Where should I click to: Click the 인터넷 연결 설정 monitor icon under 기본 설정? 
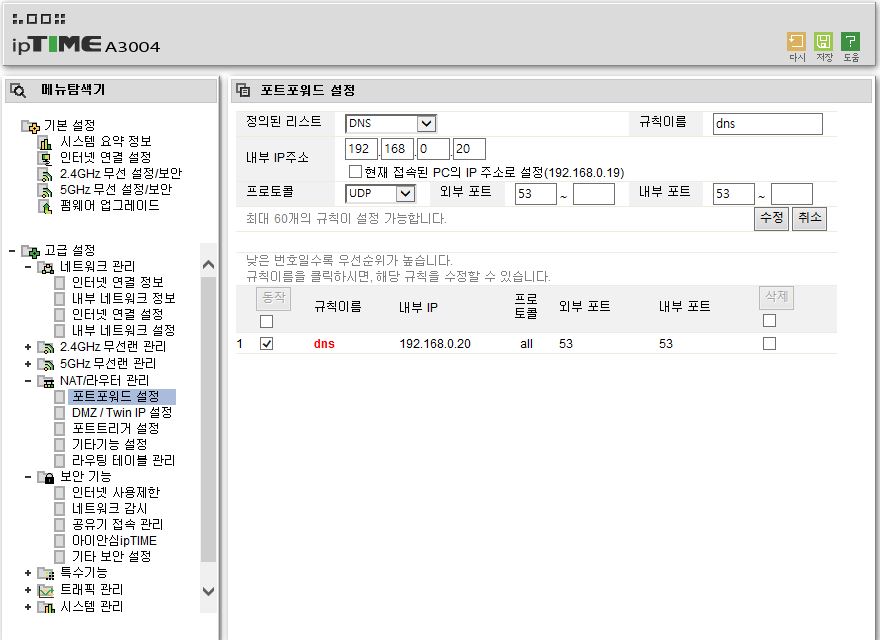[45, 158]
